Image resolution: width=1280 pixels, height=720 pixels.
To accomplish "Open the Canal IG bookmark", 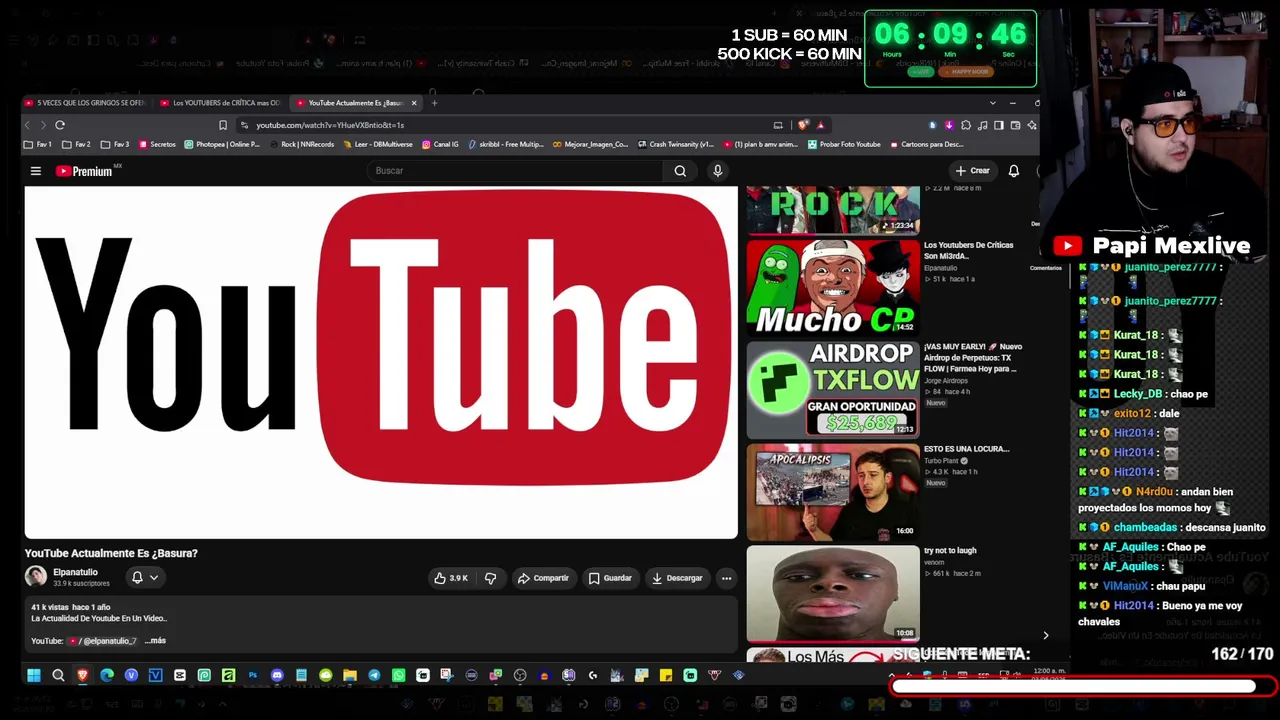I will (x=440, y=145).
